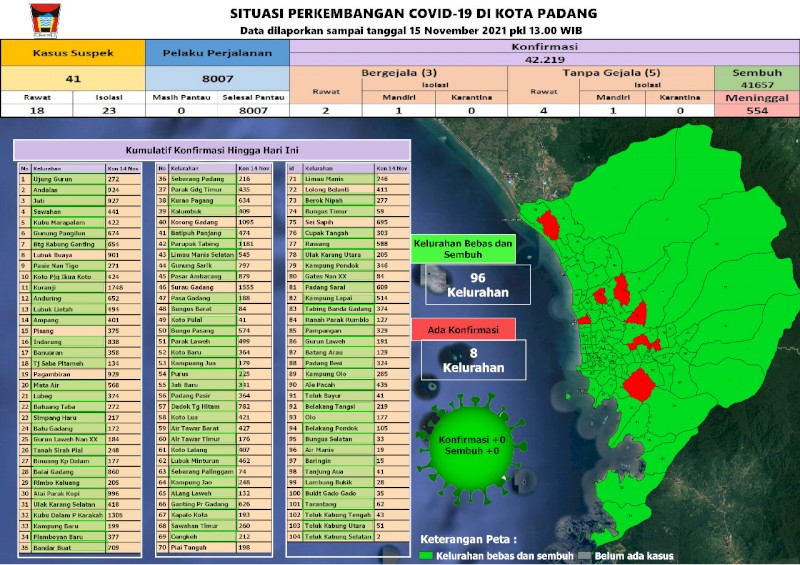800x565 pixels.
Task: Select the 'Parupuk Tabing' row showing 1181
Action: [214, 243]
